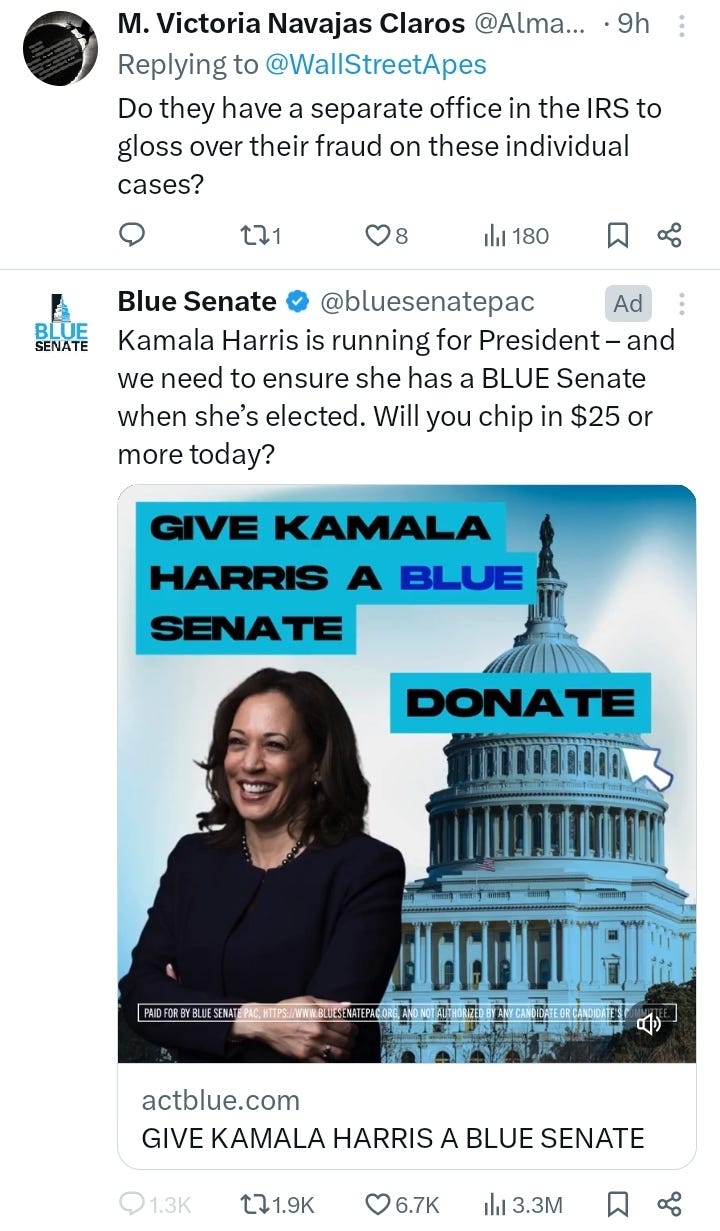Share the M. Victoria Navajas reply
The image size is (720, 1231).
[x=669, y=235]
